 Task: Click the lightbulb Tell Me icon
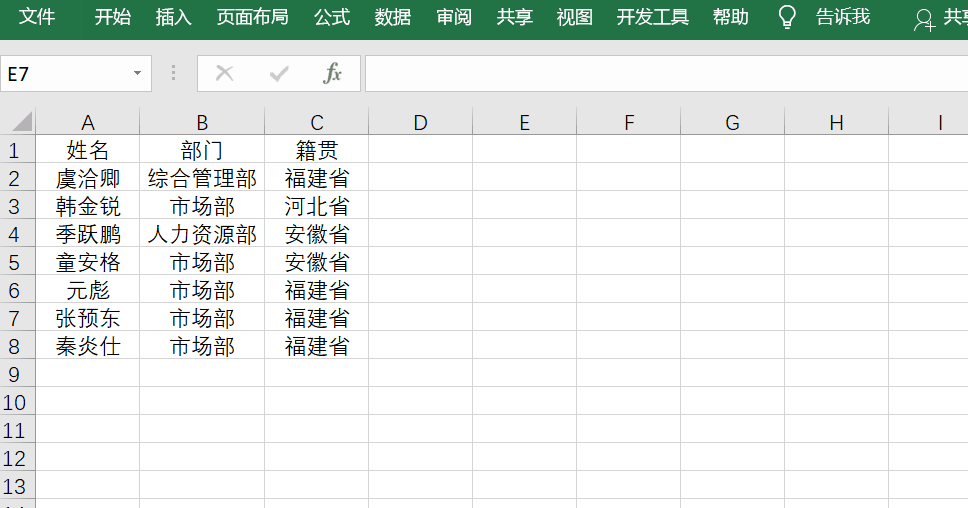(788, 17)
